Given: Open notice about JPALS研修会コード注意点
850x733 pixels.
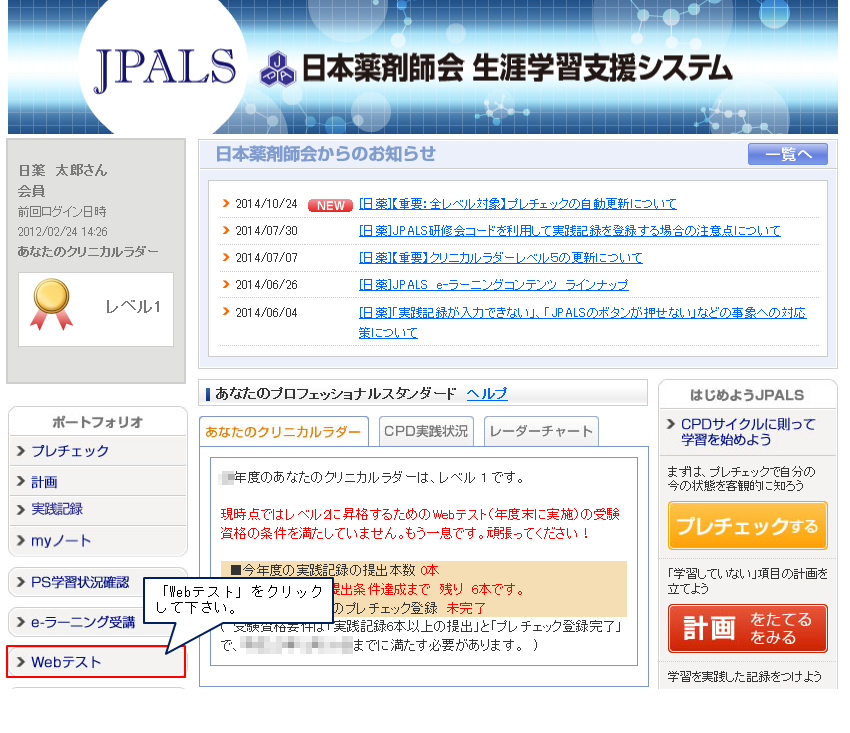Looking at the screenshot, I should [570, 231].
